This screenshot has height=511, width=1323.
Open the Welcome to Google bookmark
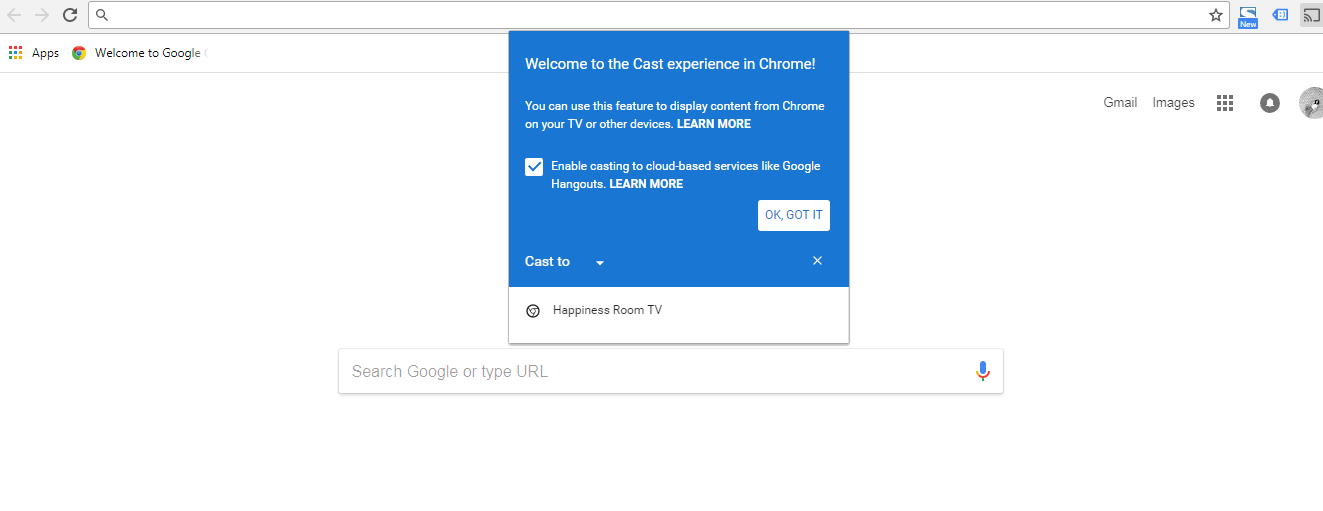click(139, 53)
